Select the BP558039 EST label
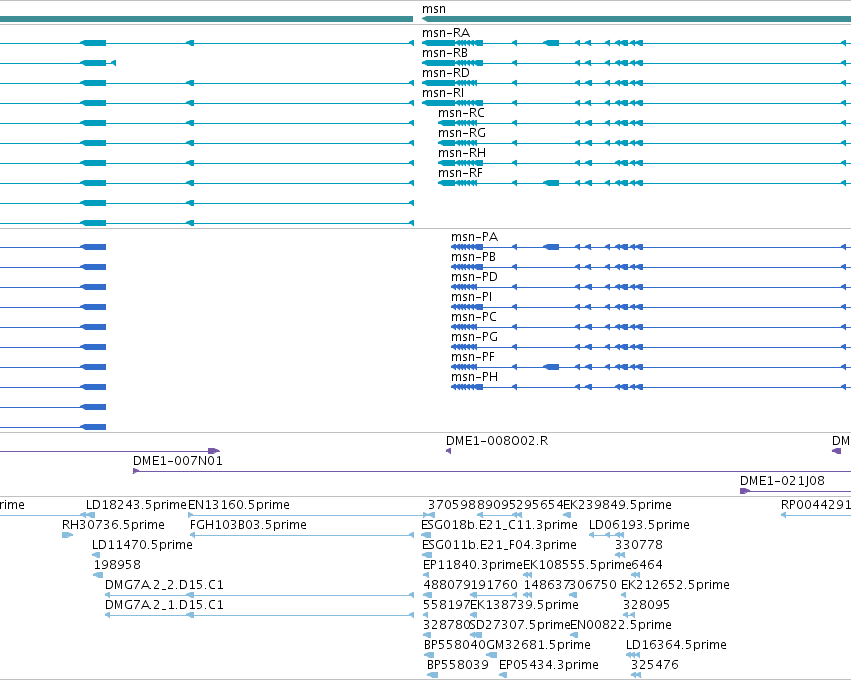Screen dimensions: 851x680 pyautogui.click(x=458, y=665)
